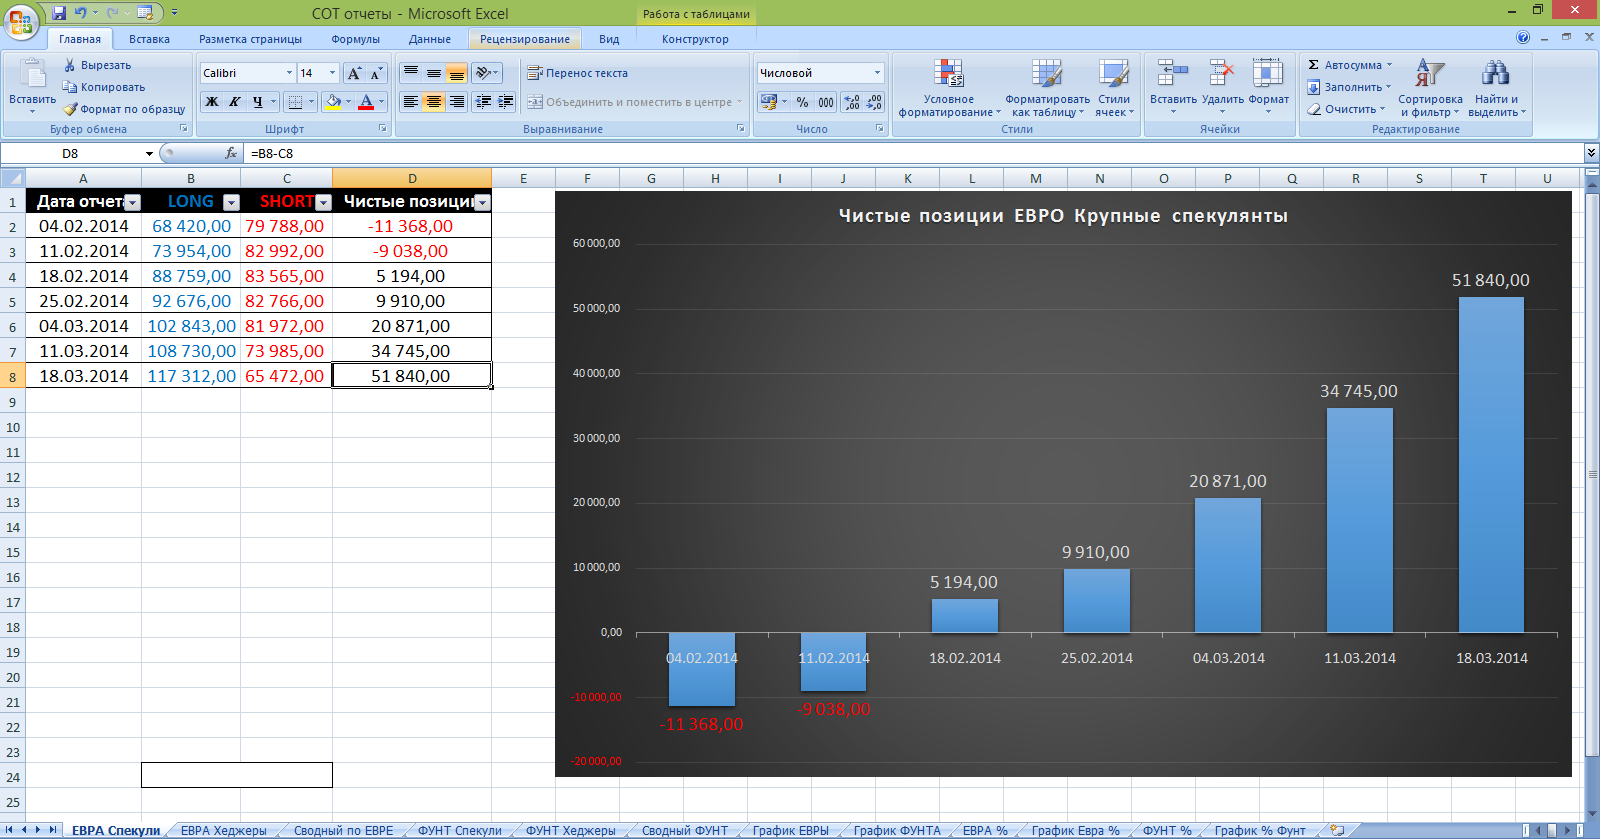The height and width of the screenshot is (839, 1600).
Task: Expand the formula bar
Action: pyautogui.click(x=1591, y=153)
